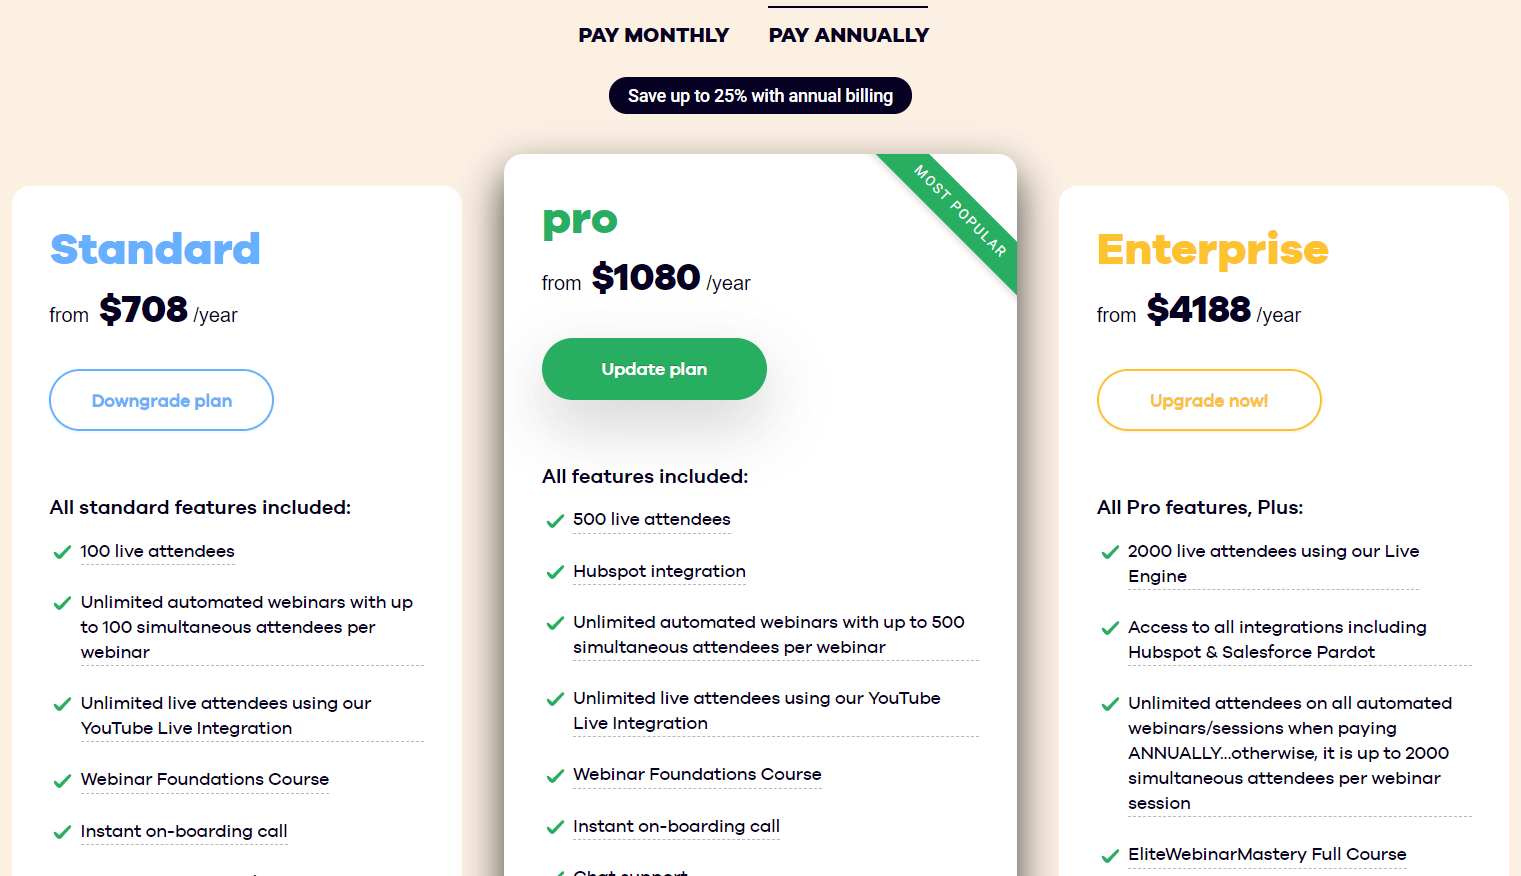Screen dimensions: 1521x876
Task: Click checkmark next to EliteWebinarMastery Full Course
Action: coord(1110,855)
